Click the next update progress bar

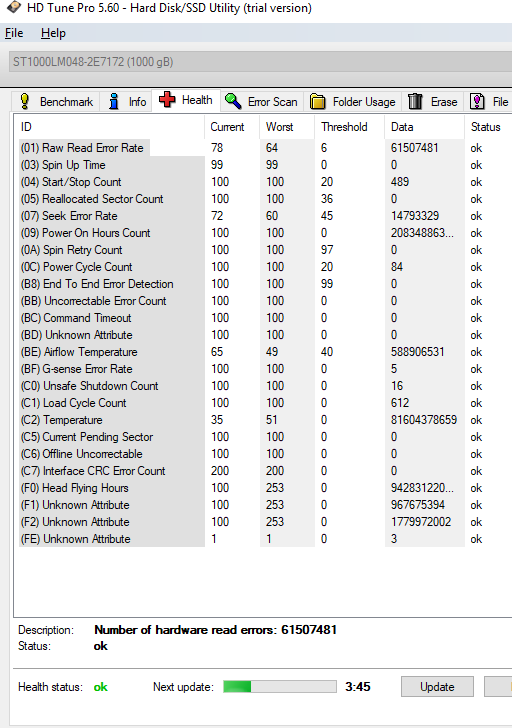pyautogui.click(x=280, y=687)
